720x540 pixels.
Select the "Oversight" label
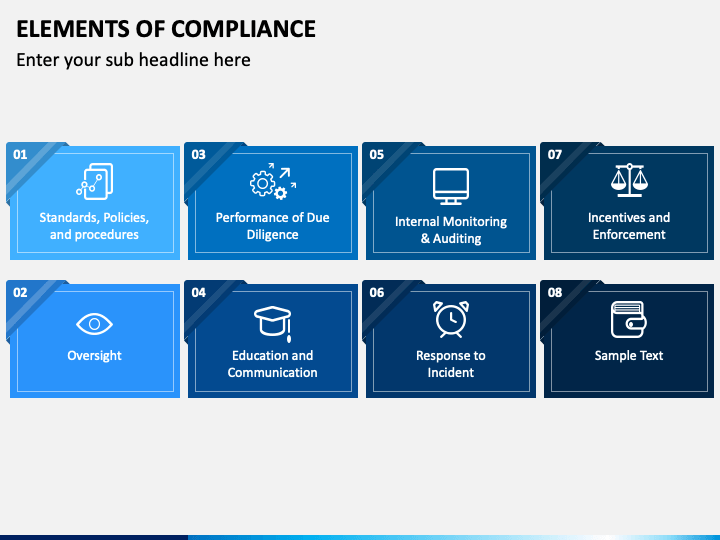tap(95, 356)
